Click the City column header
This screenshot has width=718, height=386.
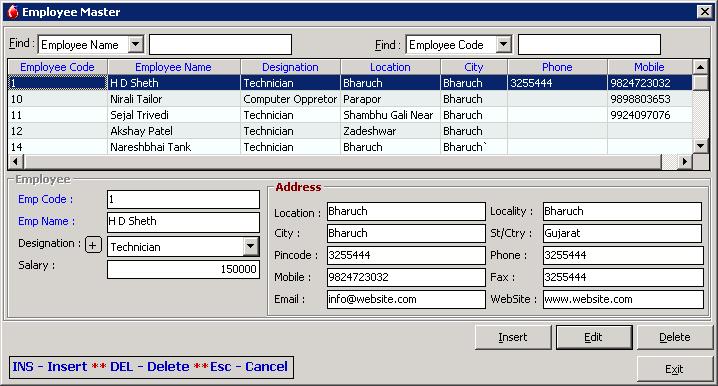point(474,67)
